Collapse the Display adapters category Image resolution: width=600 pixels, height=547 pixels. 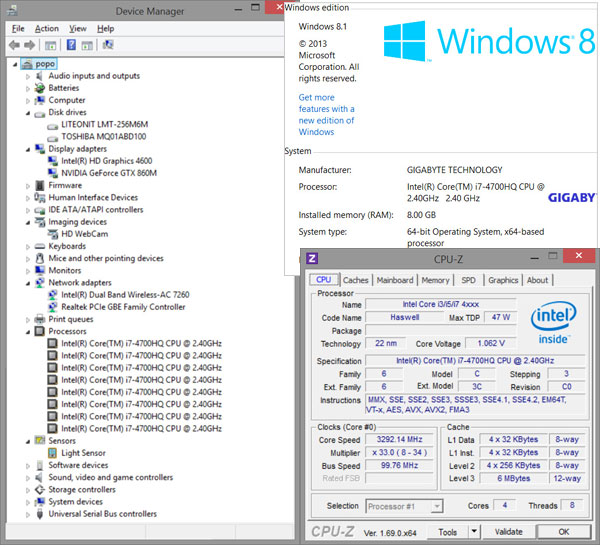(x=28, y=149)
